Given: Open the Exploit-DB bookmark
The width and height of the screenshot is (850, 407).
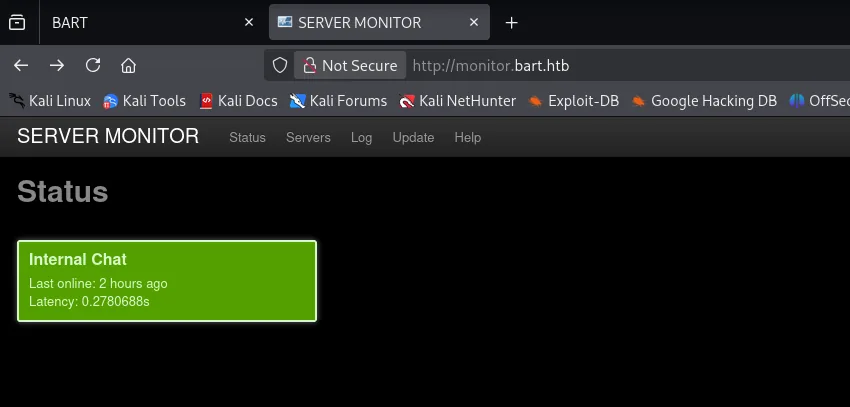Looking at the screenshot, I should 574,101.
